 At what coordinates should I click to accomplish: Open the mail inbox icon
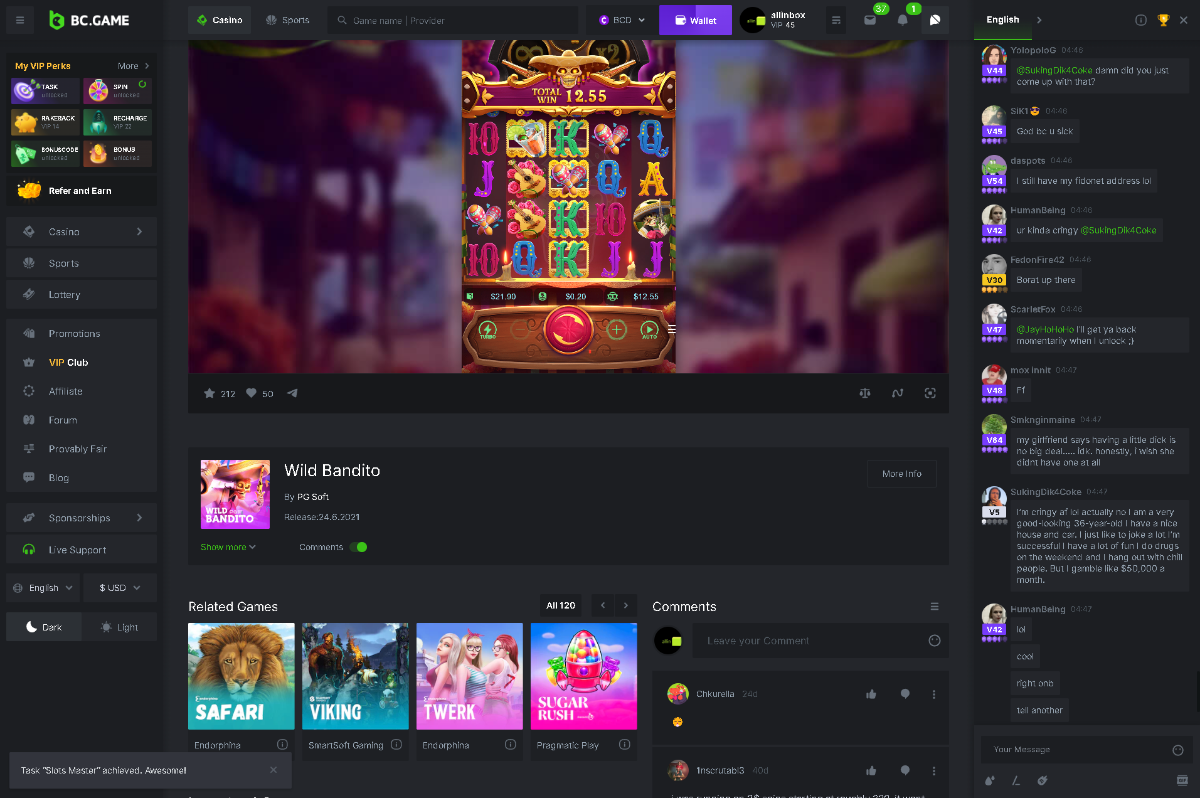point(870,20)
